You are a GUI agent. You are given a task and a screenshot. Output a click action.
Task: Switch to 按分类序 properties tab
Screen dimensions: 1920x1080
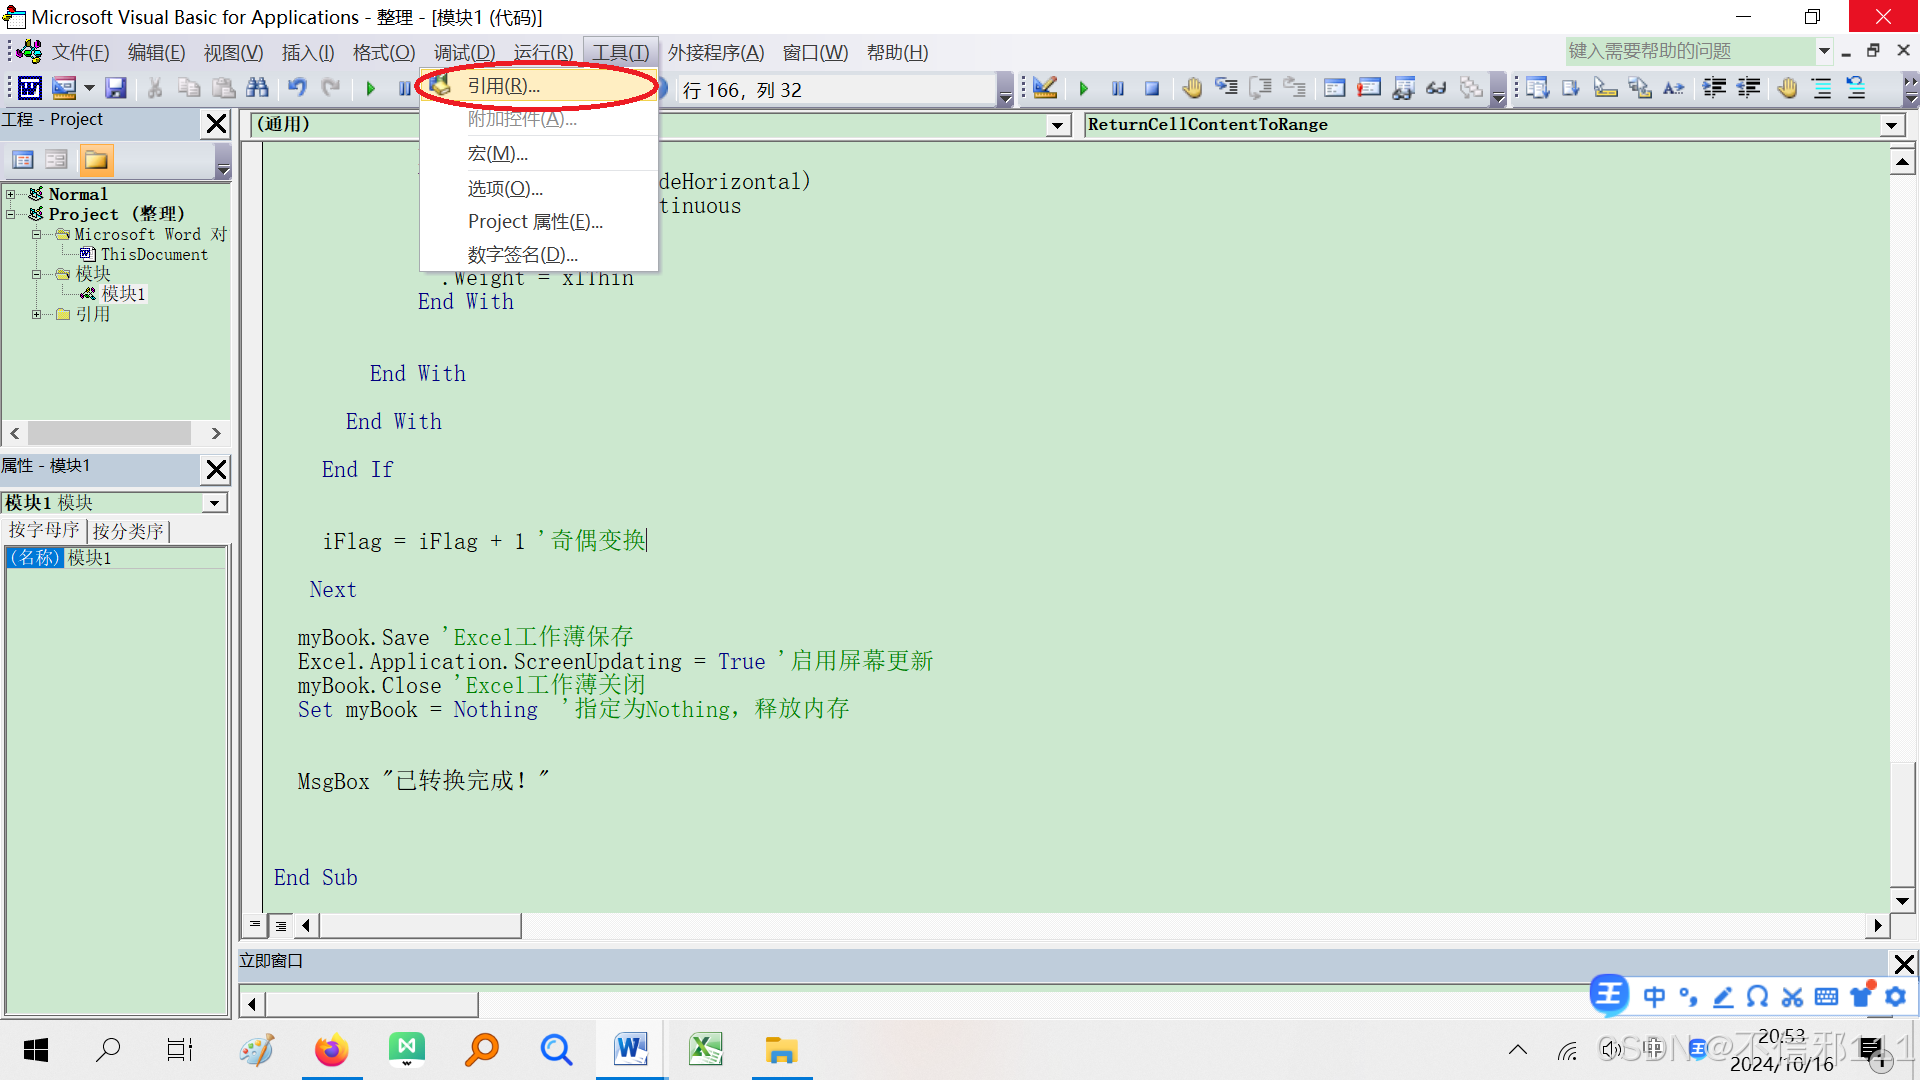pyautogui.click(x=128, y=531)
